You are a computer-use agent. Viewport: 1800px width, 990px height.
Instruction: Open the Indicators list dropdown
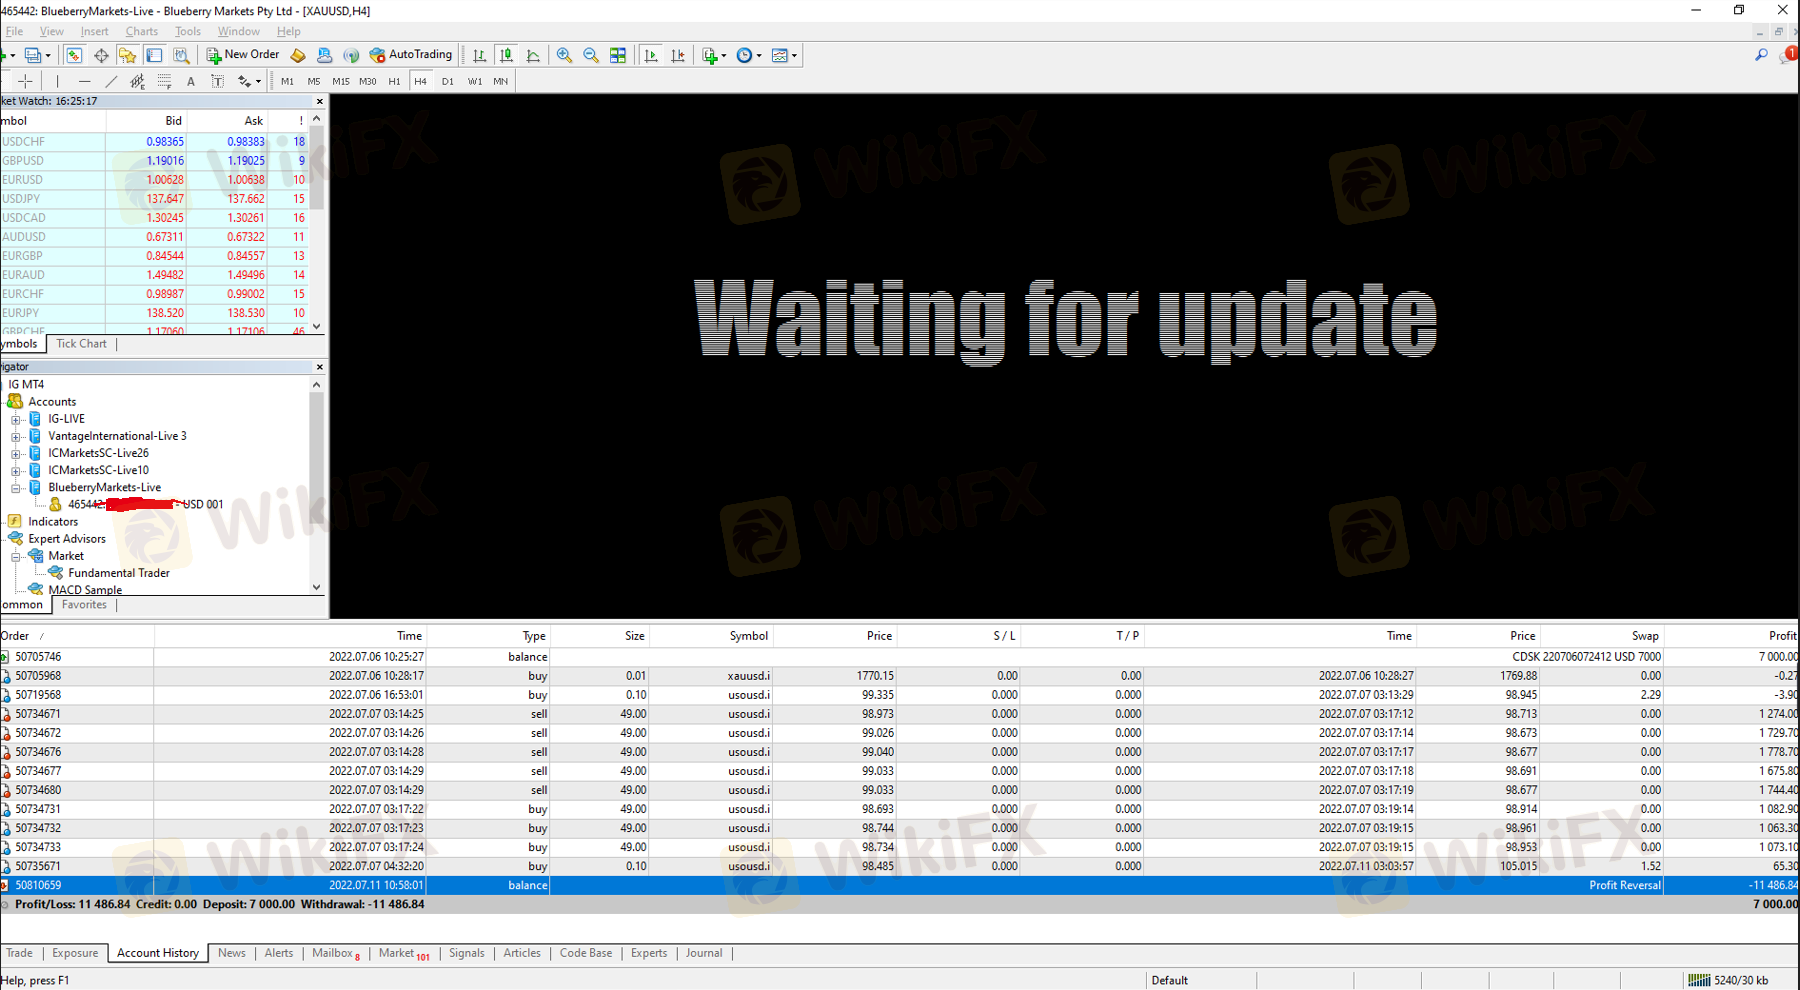pos(713,55)
